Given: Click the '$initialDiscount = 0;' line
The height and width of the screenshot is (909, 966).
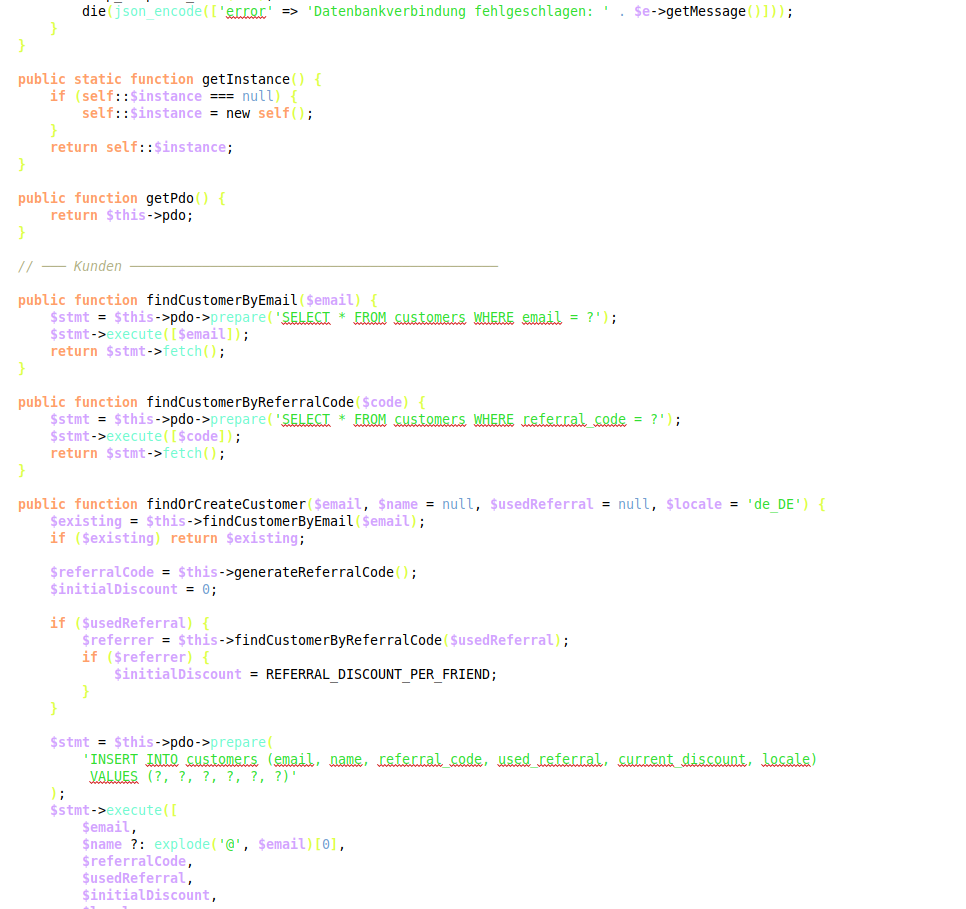Looking at the screenshot, I should pyautogui.click(x=134, y=589).
